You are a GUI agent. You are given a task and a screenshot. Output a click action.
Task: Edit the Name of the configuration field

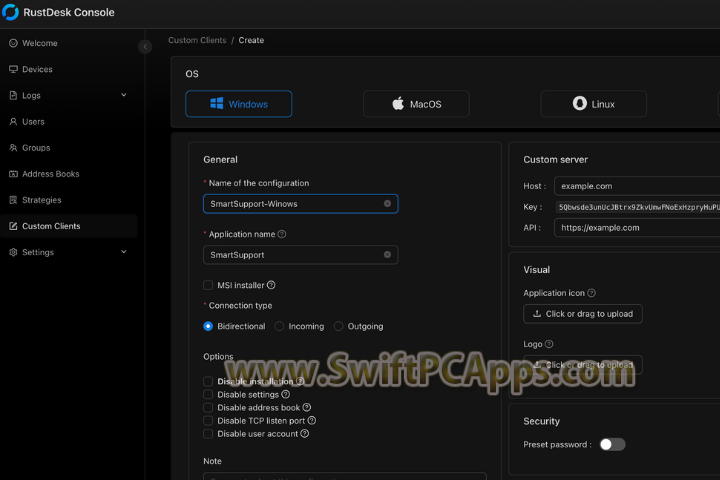[301, 204]
